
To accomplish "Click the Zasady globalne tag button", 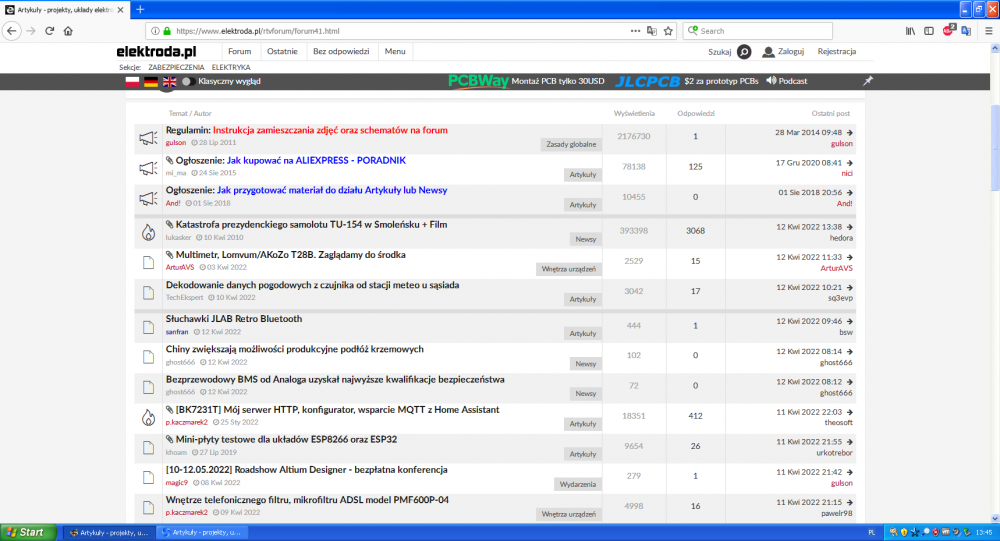I will [571, 144].
